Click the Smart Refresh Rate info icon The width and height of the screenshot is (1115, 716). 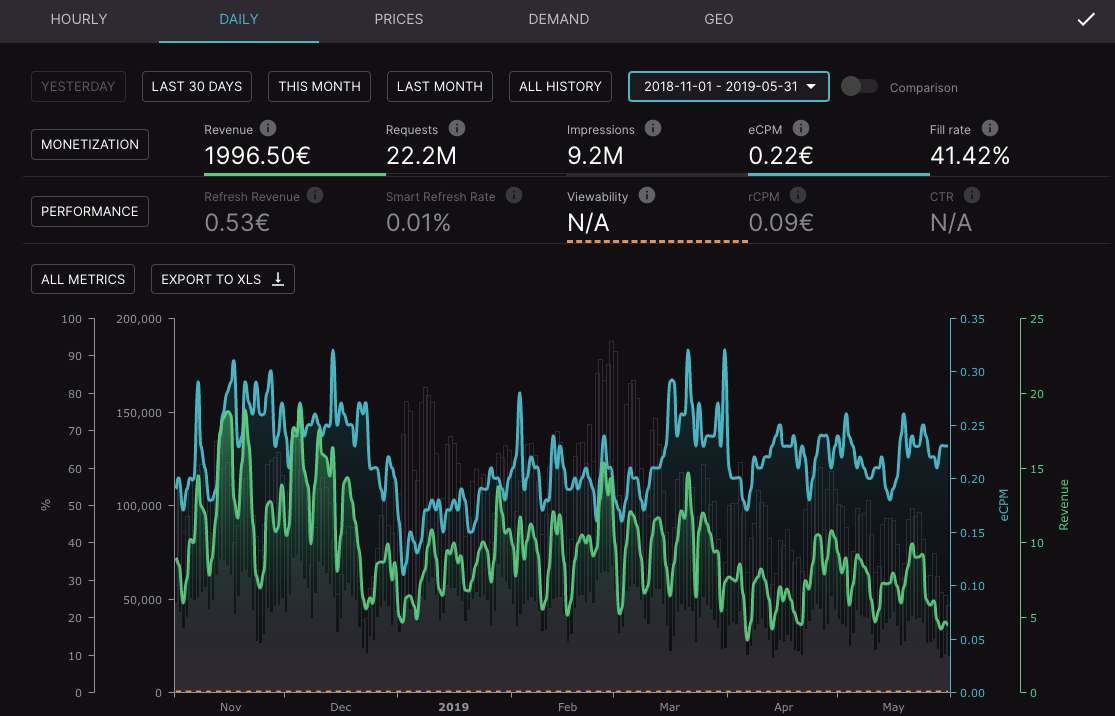514,196
